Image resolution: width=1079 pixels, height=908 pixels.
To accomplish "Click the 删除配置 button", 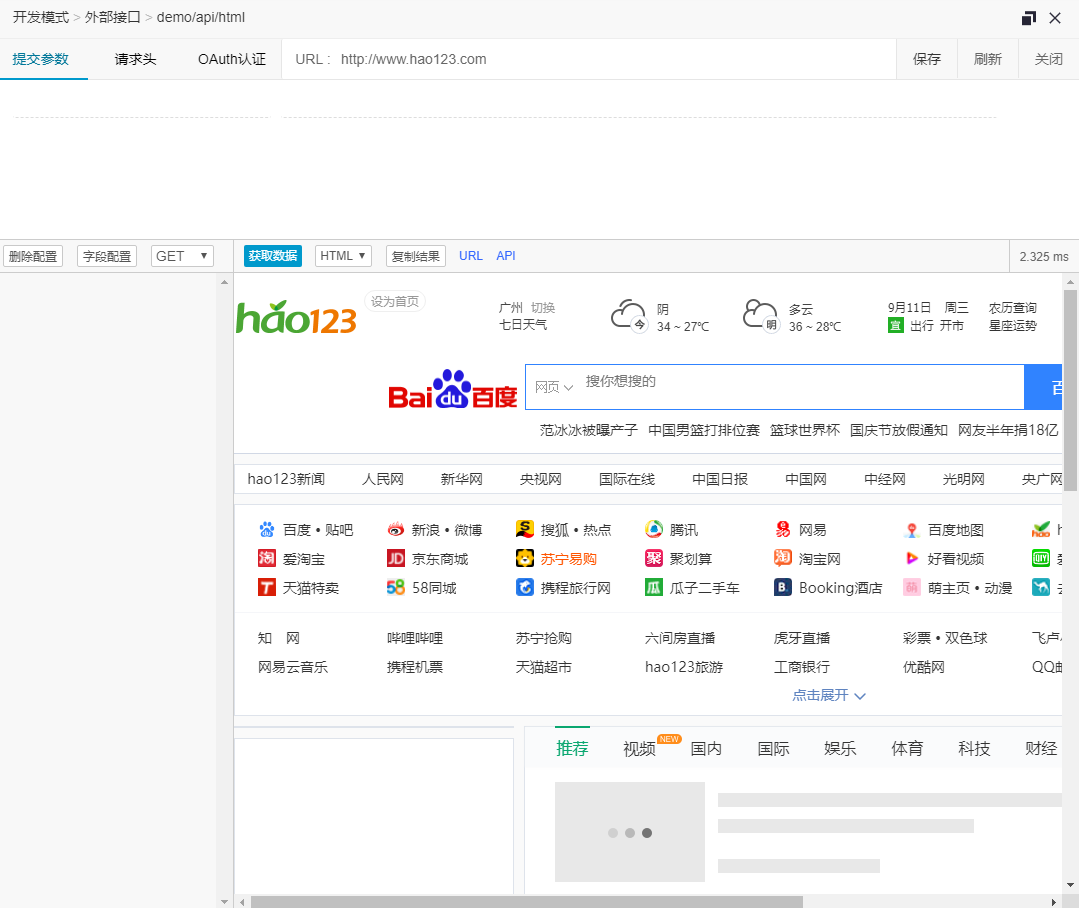I will (x=33, y=256).
